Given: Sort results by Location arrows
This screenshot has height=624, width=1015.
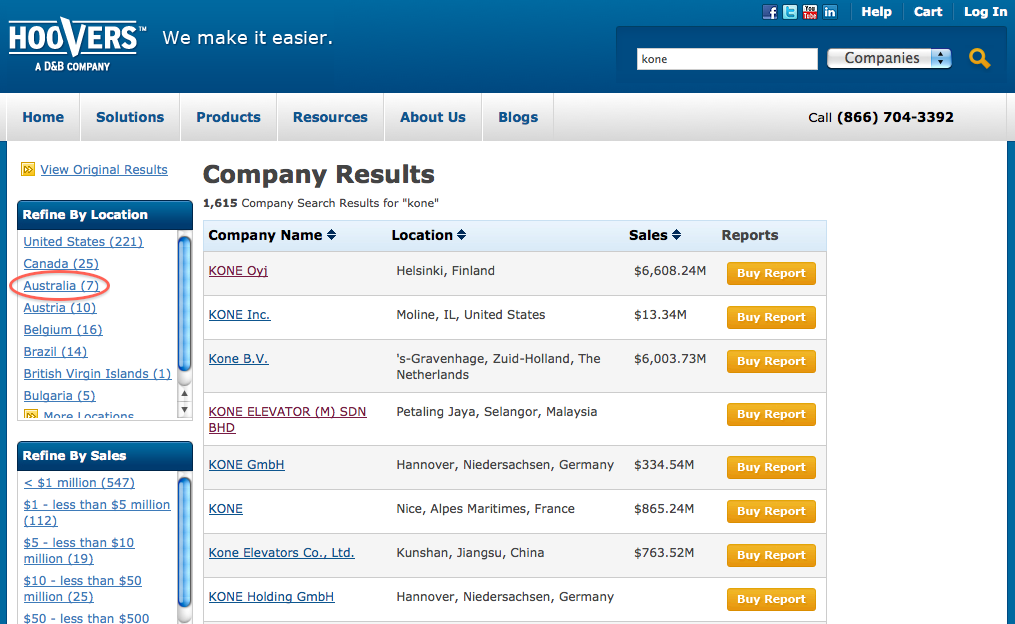Looking at the screenshot, I should point(462,235).
